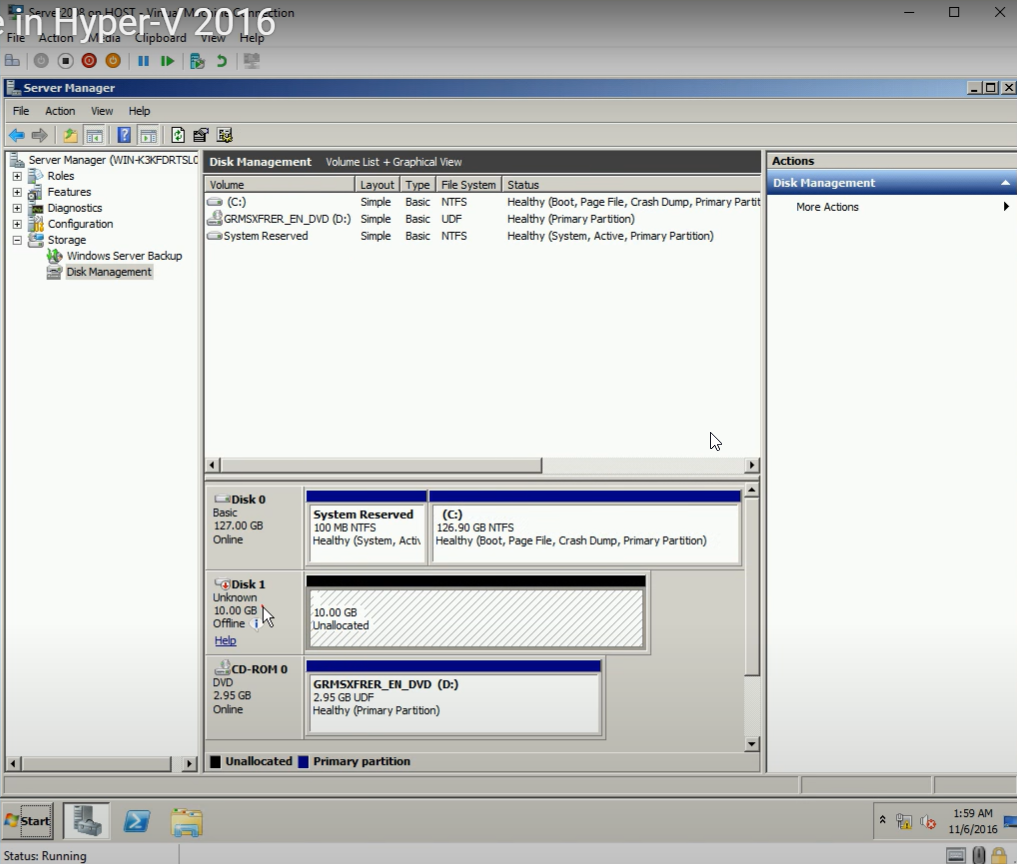
Task: Select the System Reserved 100 MB partition block
Action: (x=366, y=533)
